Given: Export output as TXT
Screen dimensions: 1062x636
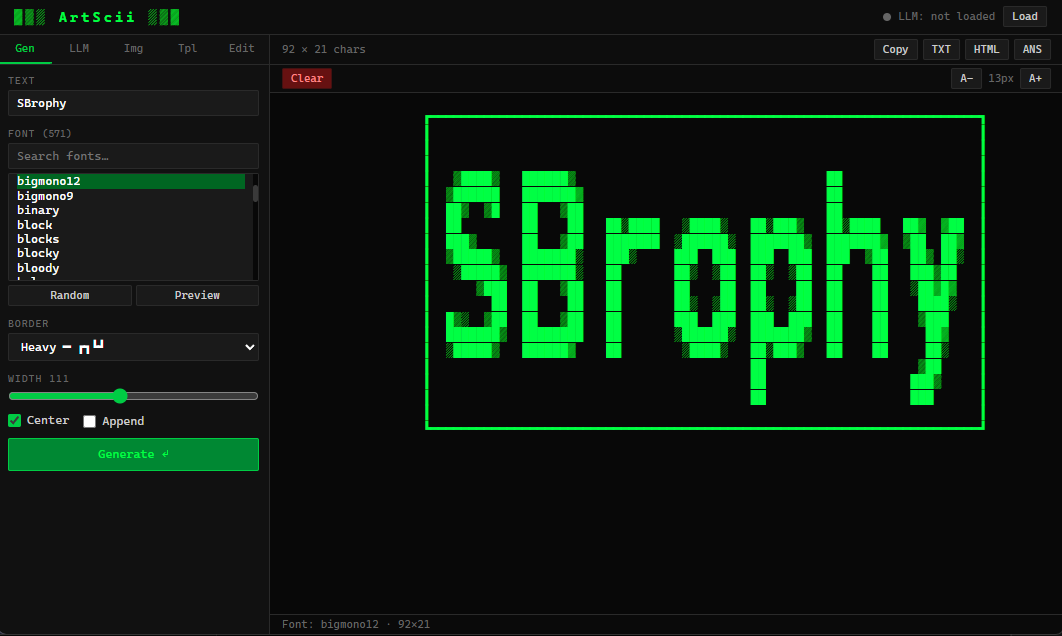Looking at the screenshot, I should tap(941, 49).
